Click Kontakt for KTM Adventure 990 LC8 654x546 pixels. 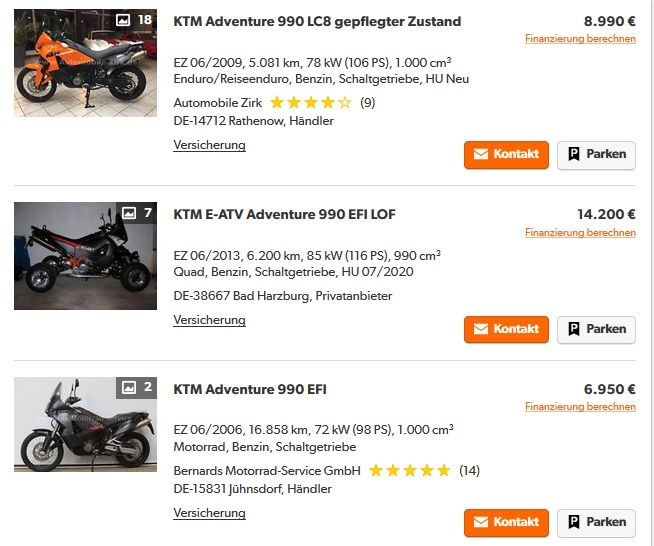[506, 154]
